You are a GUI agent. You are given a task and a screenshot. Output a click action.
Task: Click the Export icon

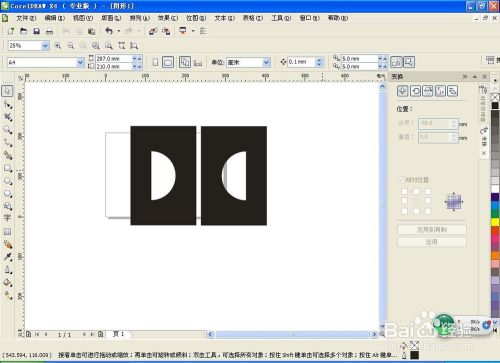(166, 31)
